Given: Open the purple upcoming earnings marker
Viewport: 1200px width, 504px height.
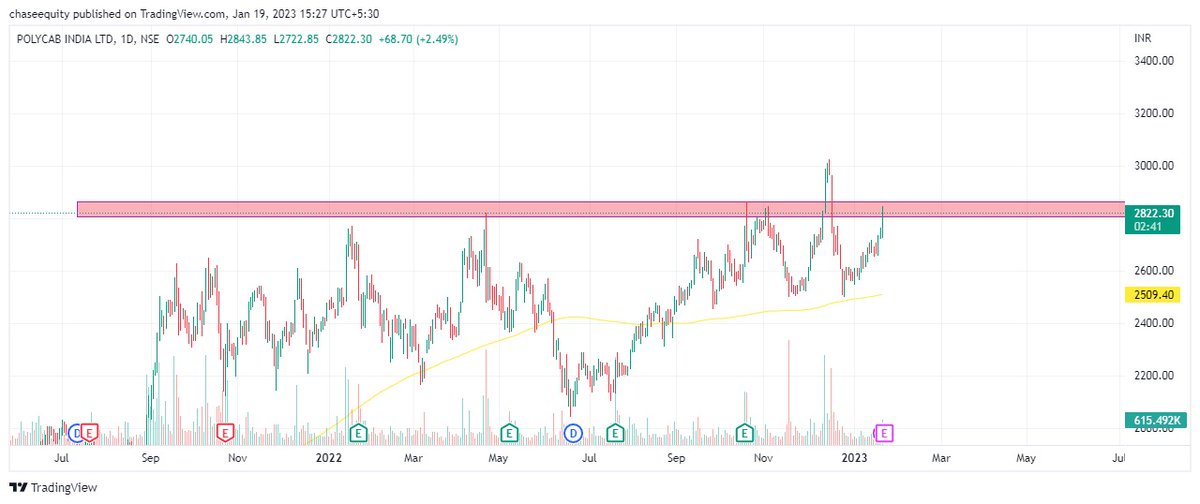Looking at the screenshot, I should 884,433.
